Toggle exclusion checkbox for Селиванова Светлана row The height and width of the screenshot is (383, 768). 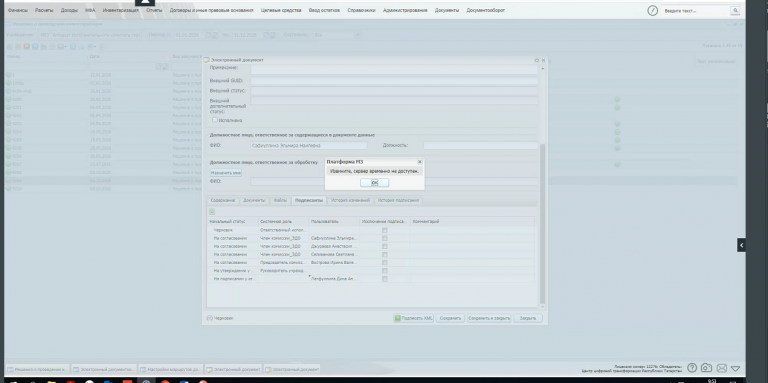(x=384, y=254)
